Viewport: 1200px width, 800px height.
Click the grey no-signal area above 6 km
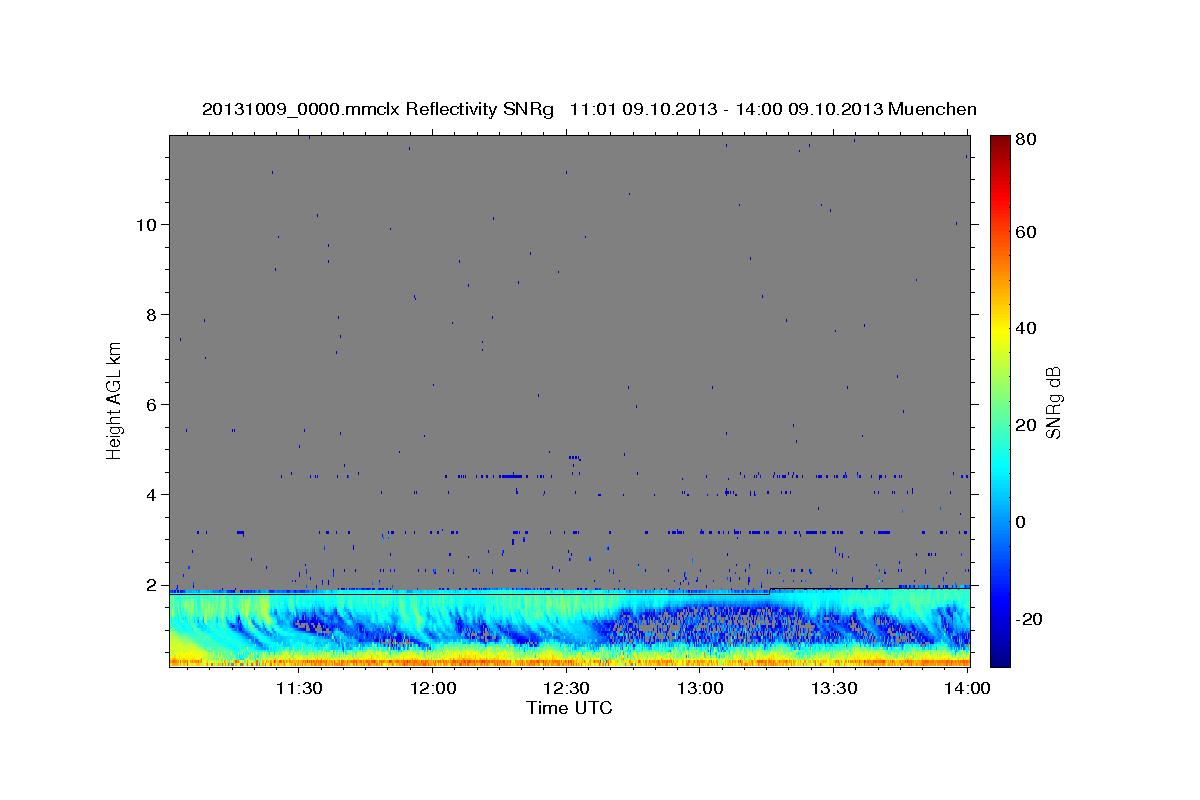[x=569, y=270]
